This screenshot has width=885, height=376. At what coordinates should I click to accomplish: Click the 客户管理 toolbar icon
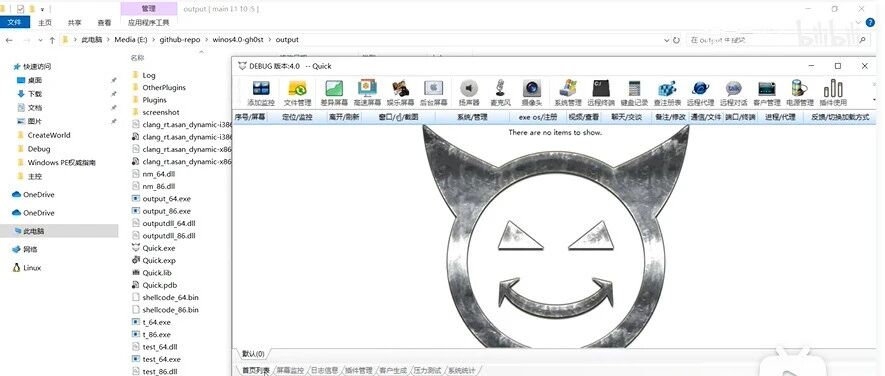[x=766, y=93]
